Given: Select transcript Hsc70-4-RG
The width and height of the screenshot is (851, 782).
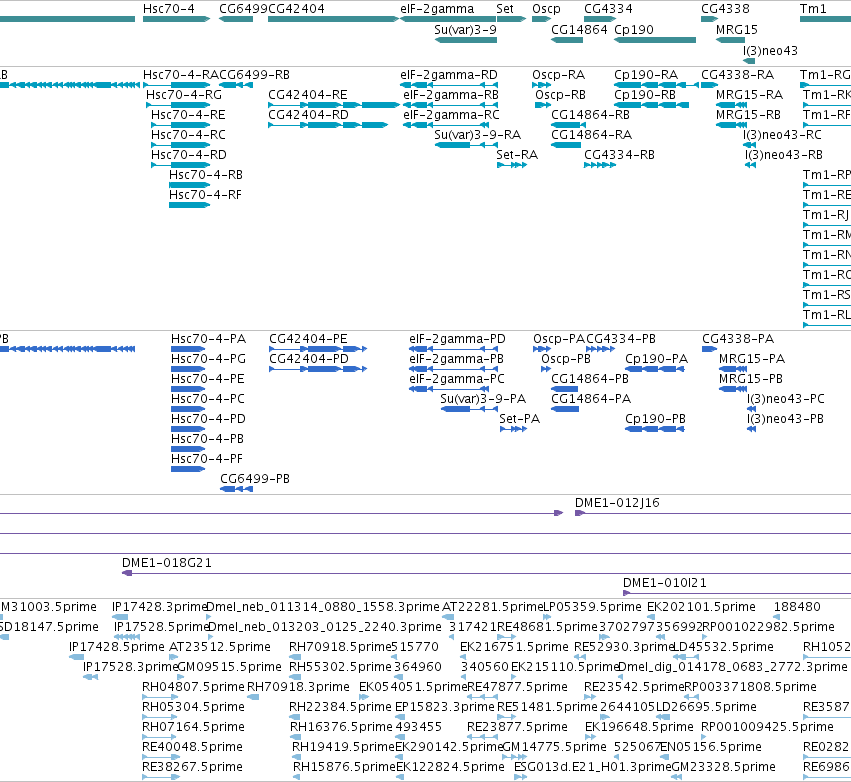Looking at the screenshot, I should 178,105.
